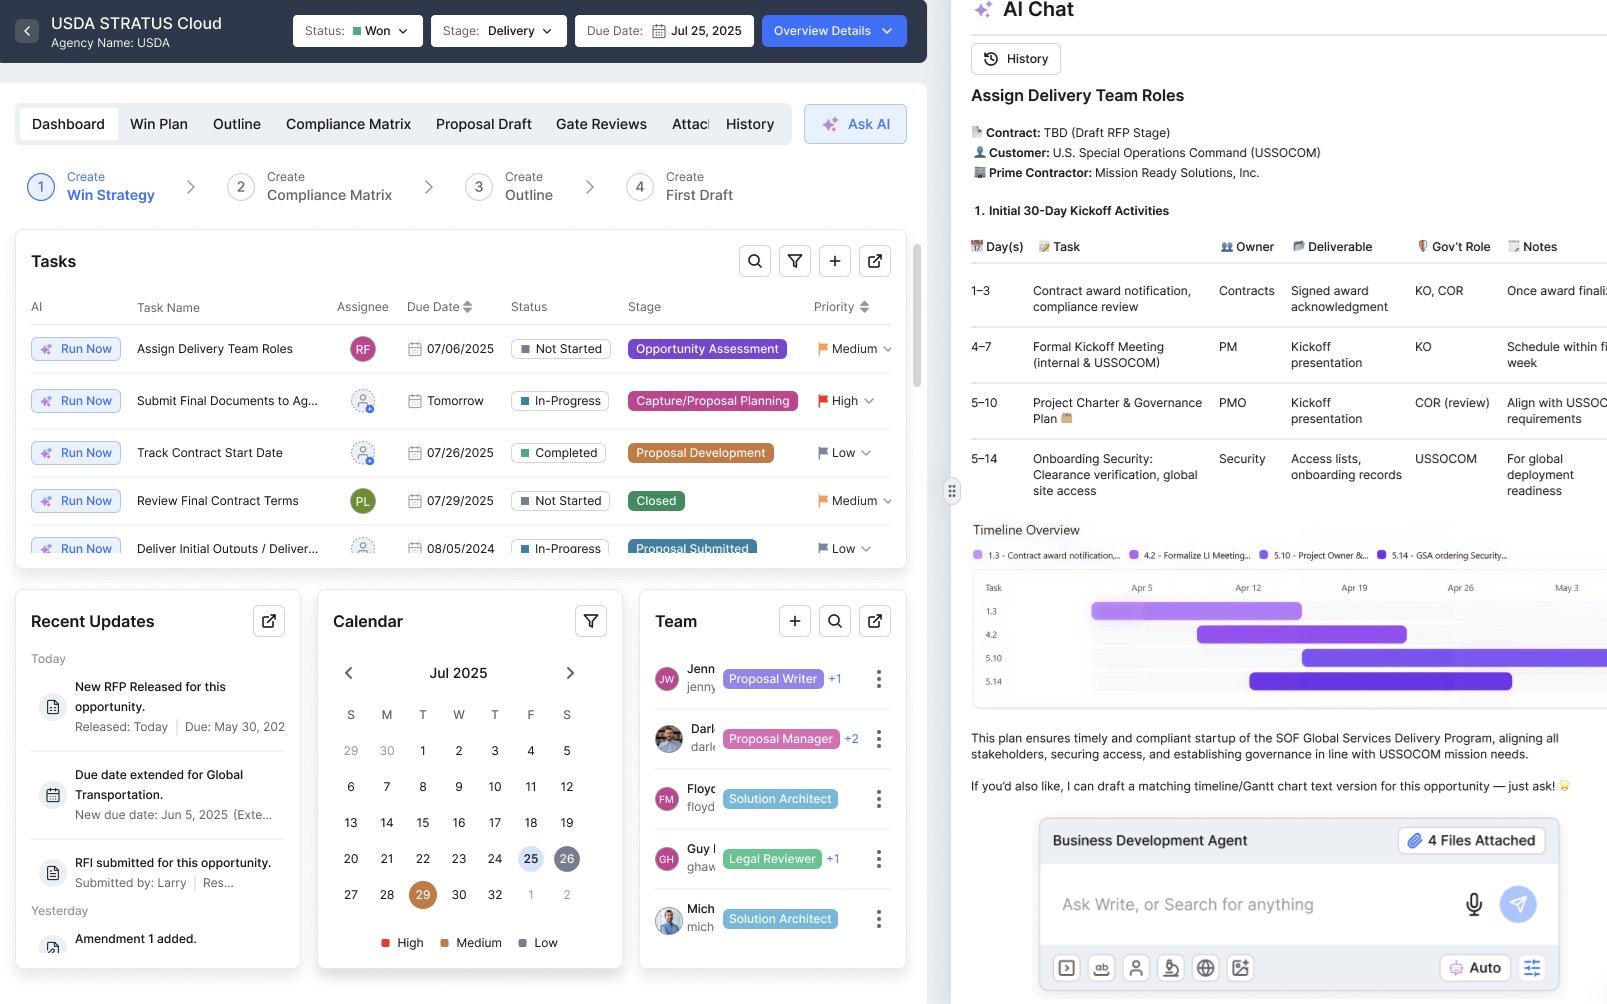Screen dimensions: 1607x1004
Task: Open Create Win Strategy step
Action: (91, 187)
